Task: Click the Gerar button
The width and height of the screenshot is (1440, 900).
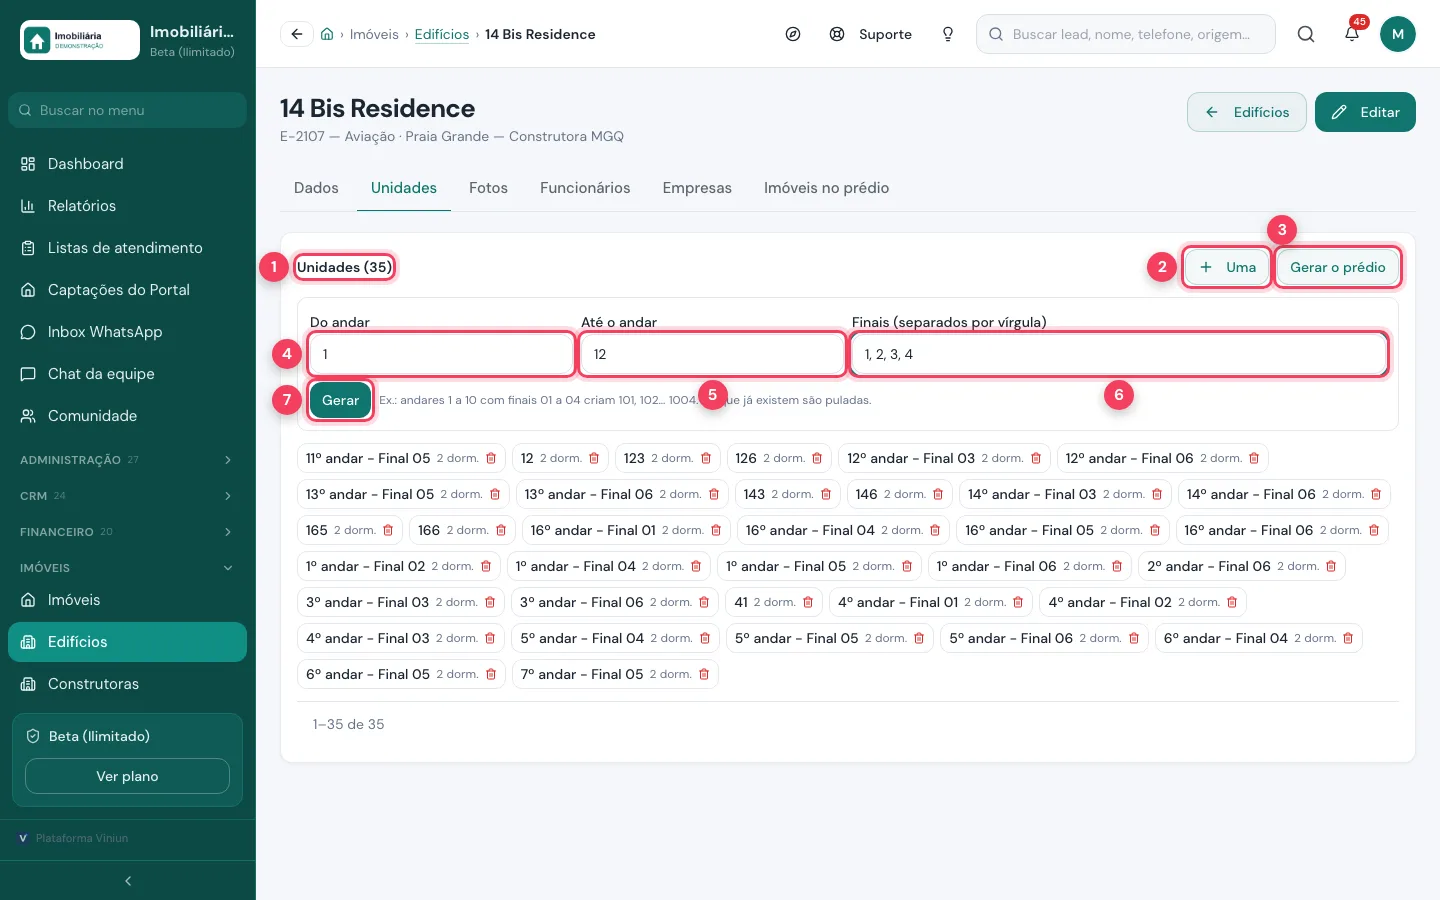Action: pos(340,400)
